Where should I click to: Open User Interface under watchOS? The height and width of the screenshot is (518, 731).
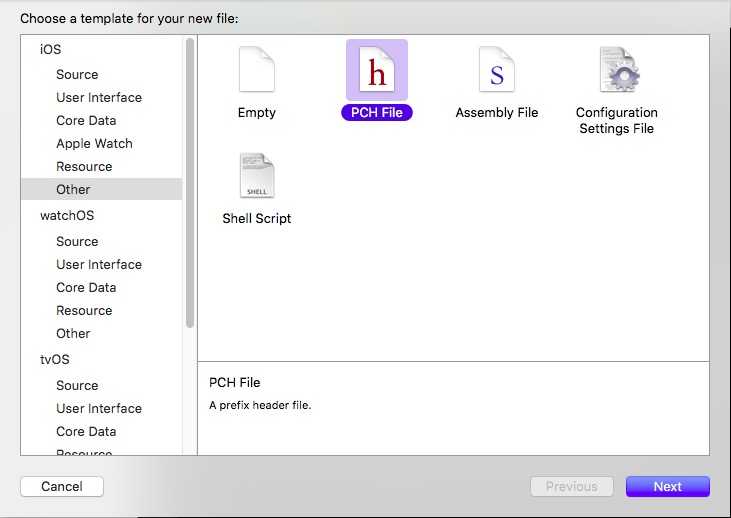[99, 264]
